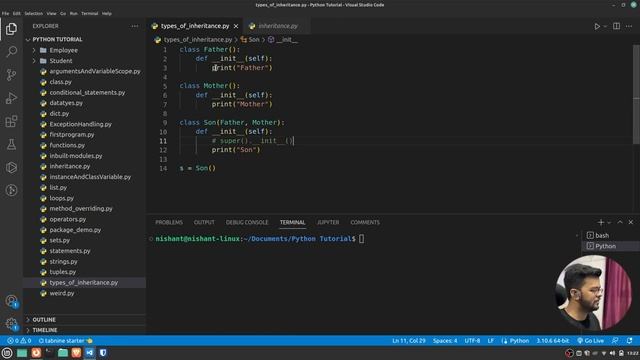This screenshot has width=640, height=360.
Task: Open the terminal icon in taskbar
Action: click(x=49, y=353)
